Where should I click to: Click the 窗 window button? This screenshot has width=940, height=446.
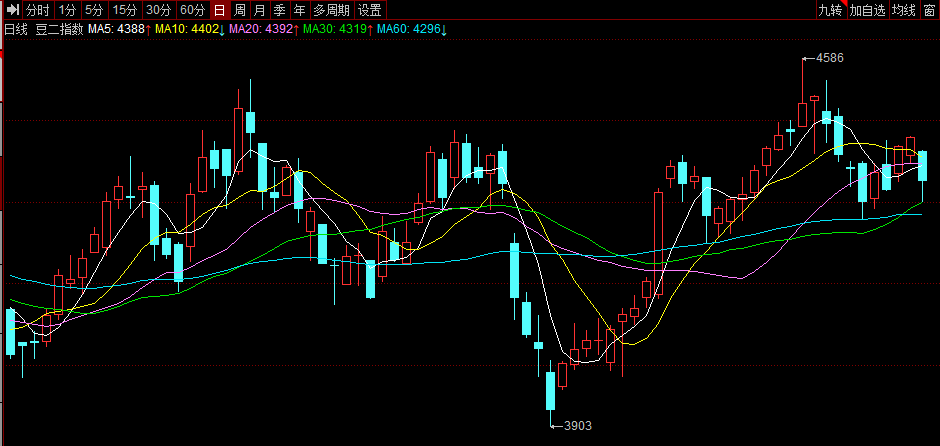[x=929, y=10]
